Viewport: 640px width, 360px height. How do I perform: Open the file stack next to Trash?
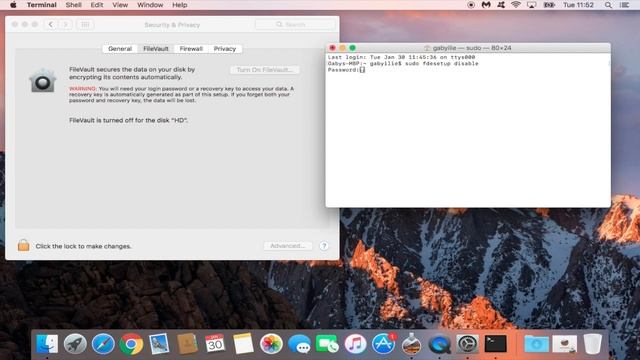click(x=564, y=344)
